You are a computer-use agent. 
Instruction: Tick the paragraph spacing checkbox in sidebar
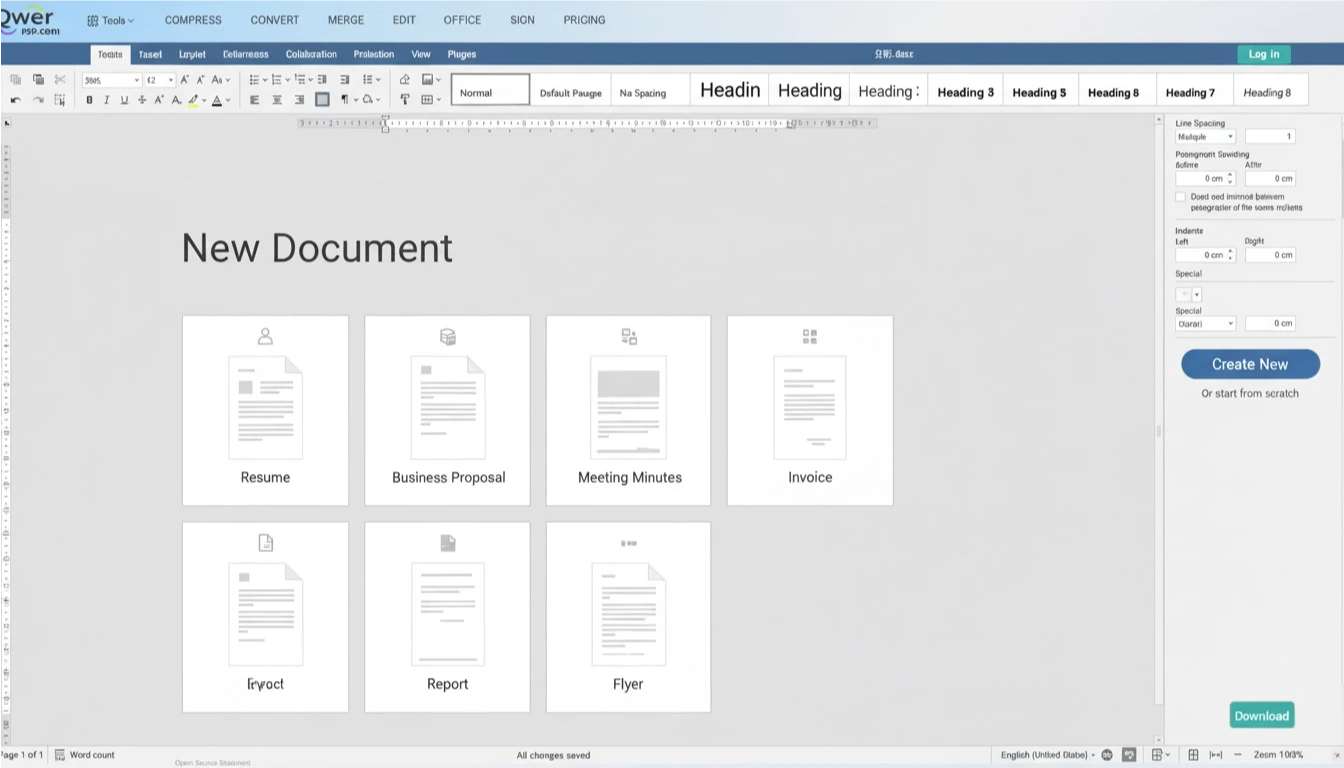[1180, 197]
